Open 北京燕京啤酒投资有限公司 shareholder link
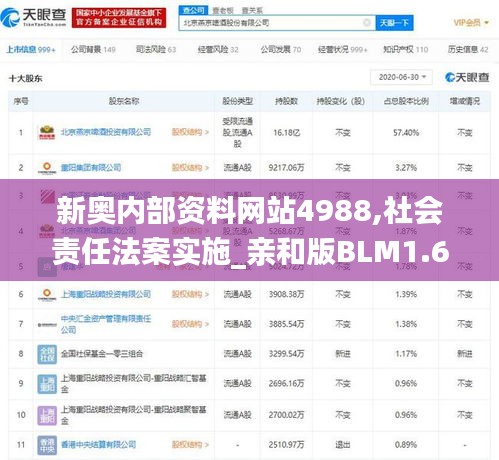The height and width of the screenshot is (460, 499). 106,132
